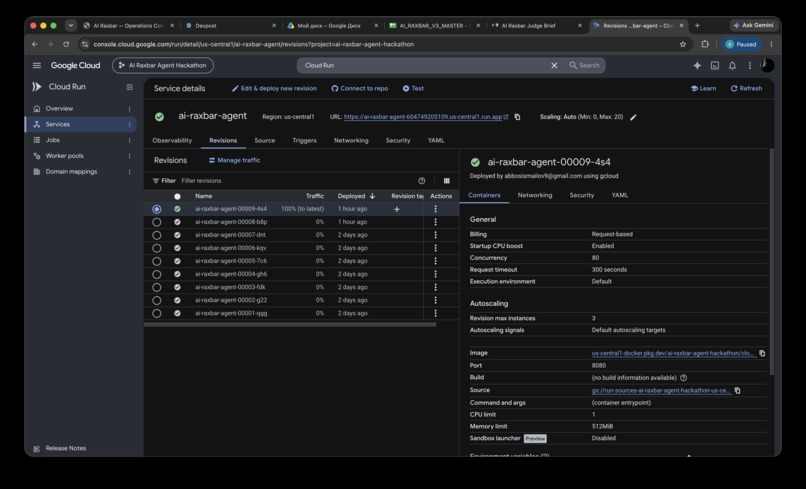Clear the Cloud Run search text
806x489 pixels.
point(554,65)
